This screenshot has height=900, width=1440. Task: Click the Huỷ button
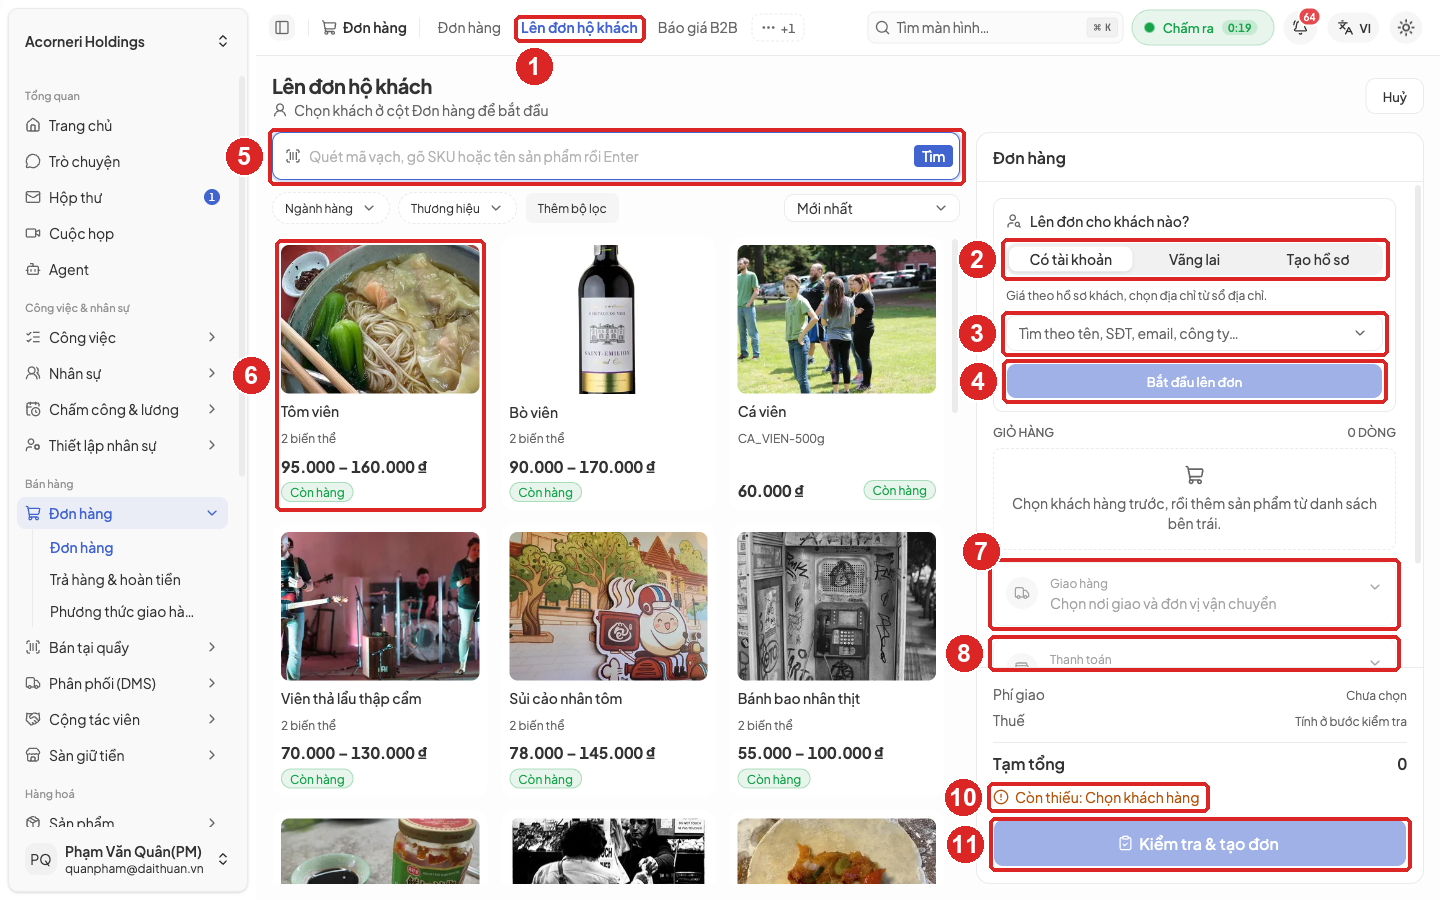pos(1394,97)
